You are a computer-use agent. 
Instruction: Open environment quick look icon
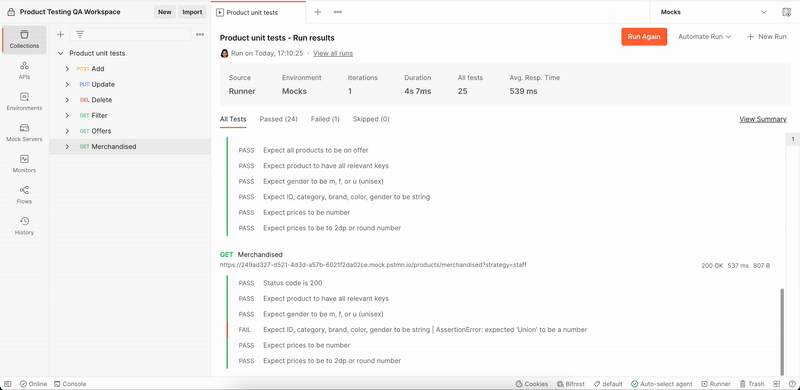coord(787,12)
